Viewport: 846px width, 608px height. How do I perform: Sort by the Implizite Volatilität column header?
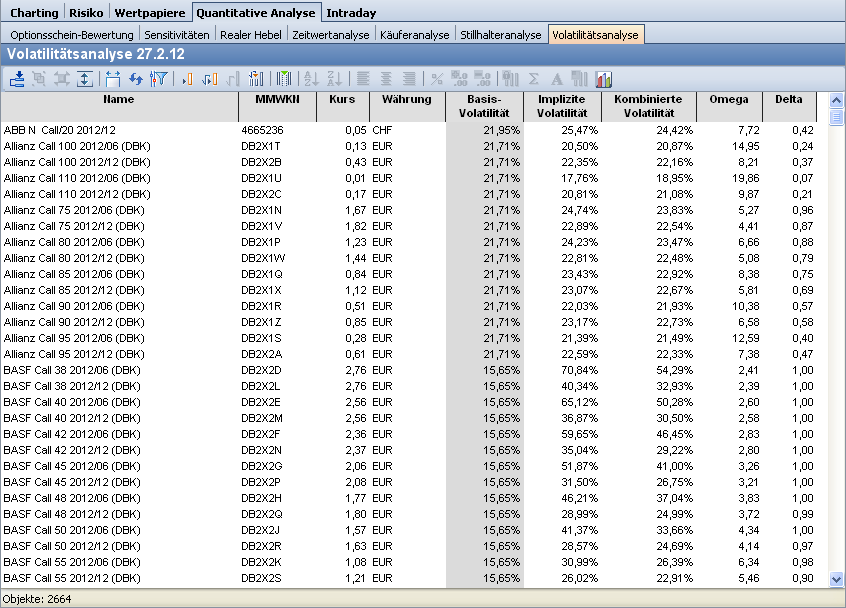[x=561, y=106]
